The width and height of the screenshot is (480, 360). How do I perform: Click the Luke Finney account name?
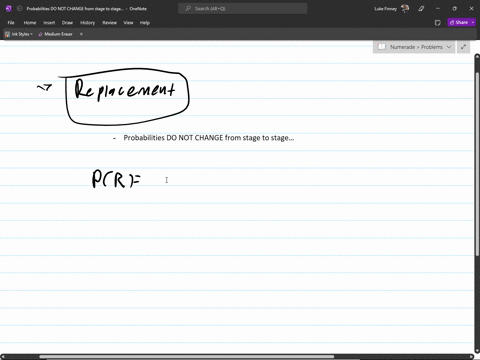pyautogui.click(x=385, y=9)
